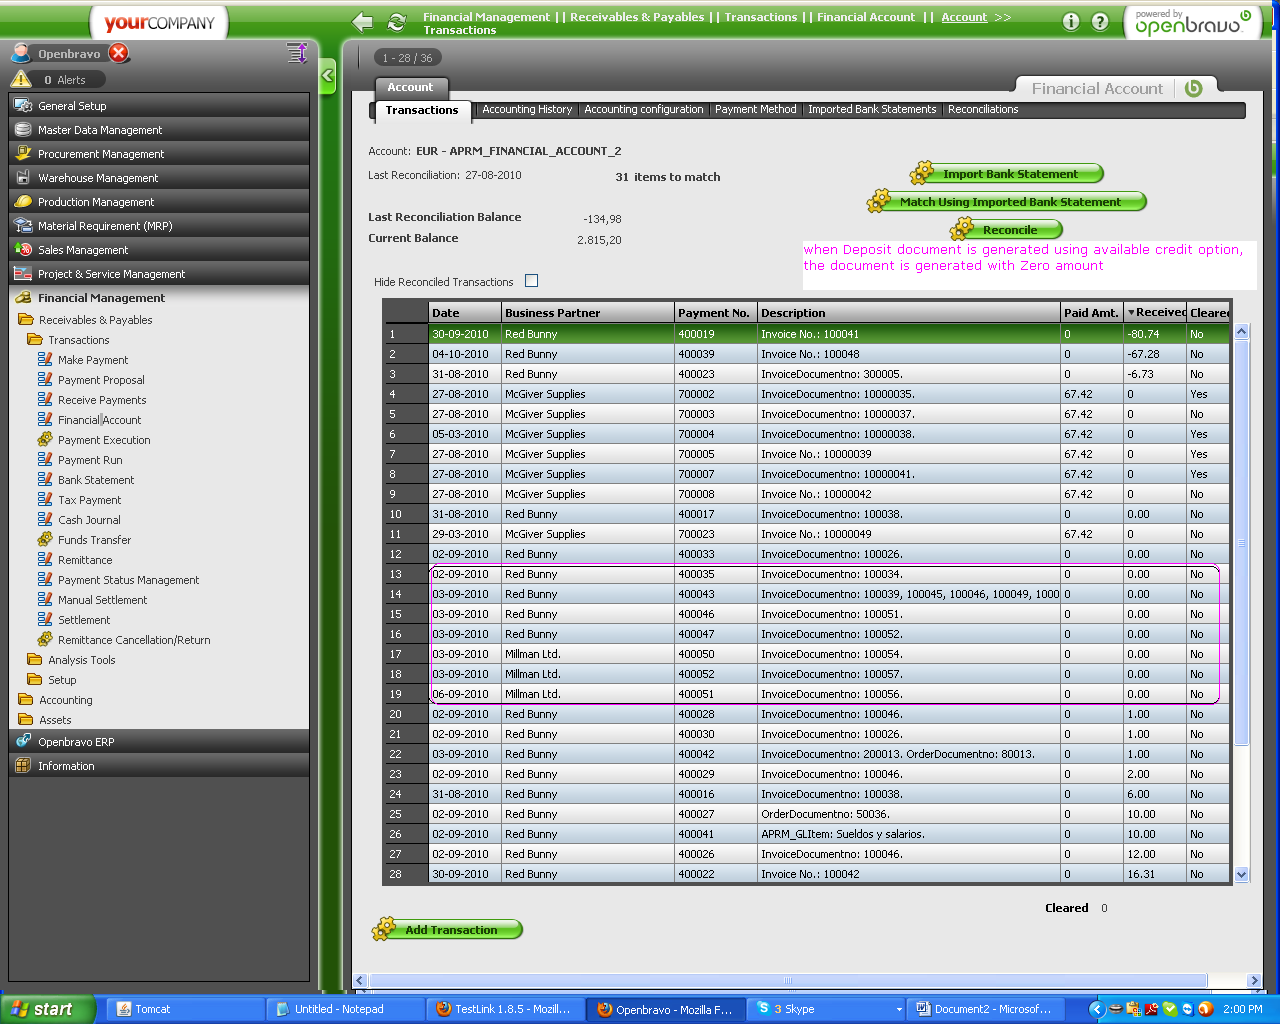Open the Alerts warning icon
The width and height of the screenshot is (1280, 1024).
[21, 80]
